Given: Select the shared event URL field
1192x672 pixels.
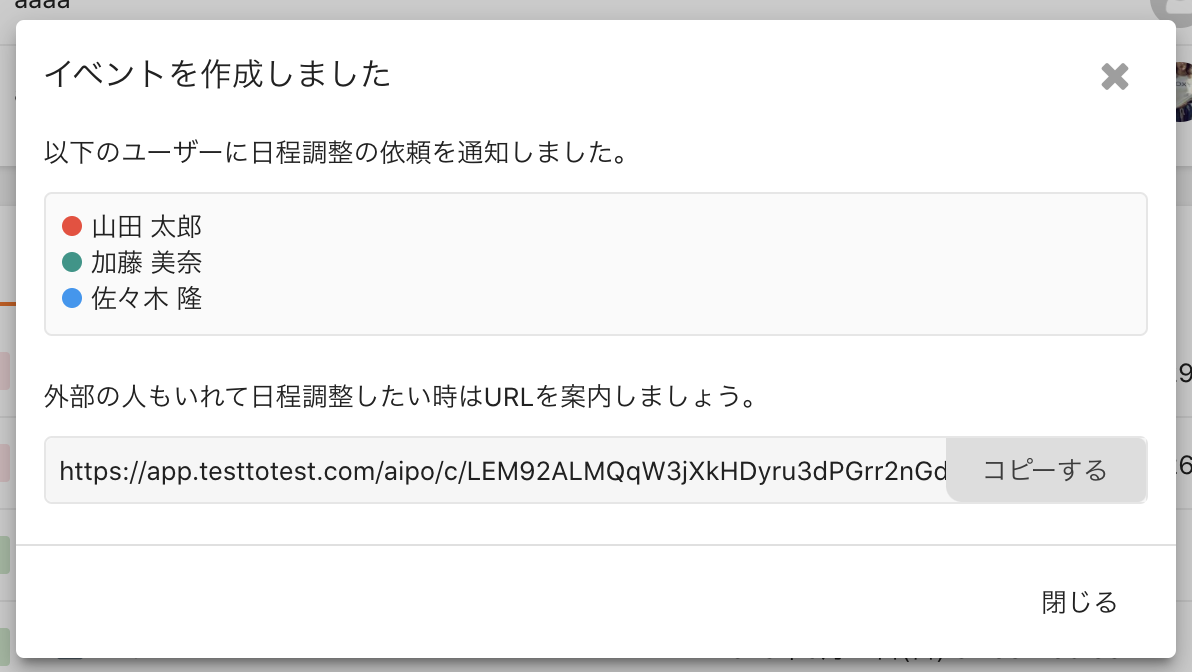Looking at the screenshot, I should tap(496, 470).
